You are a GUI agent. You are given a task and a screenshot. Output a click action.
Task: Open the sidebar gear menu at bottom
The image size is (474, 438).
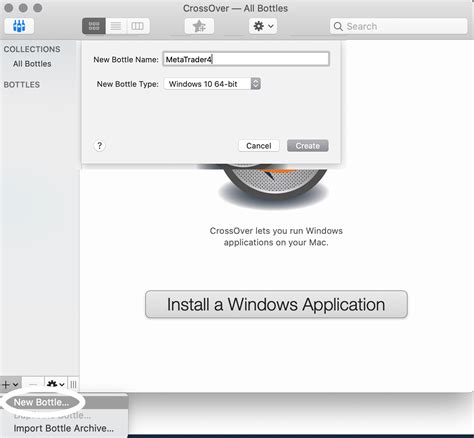click(x=55, y=384)
